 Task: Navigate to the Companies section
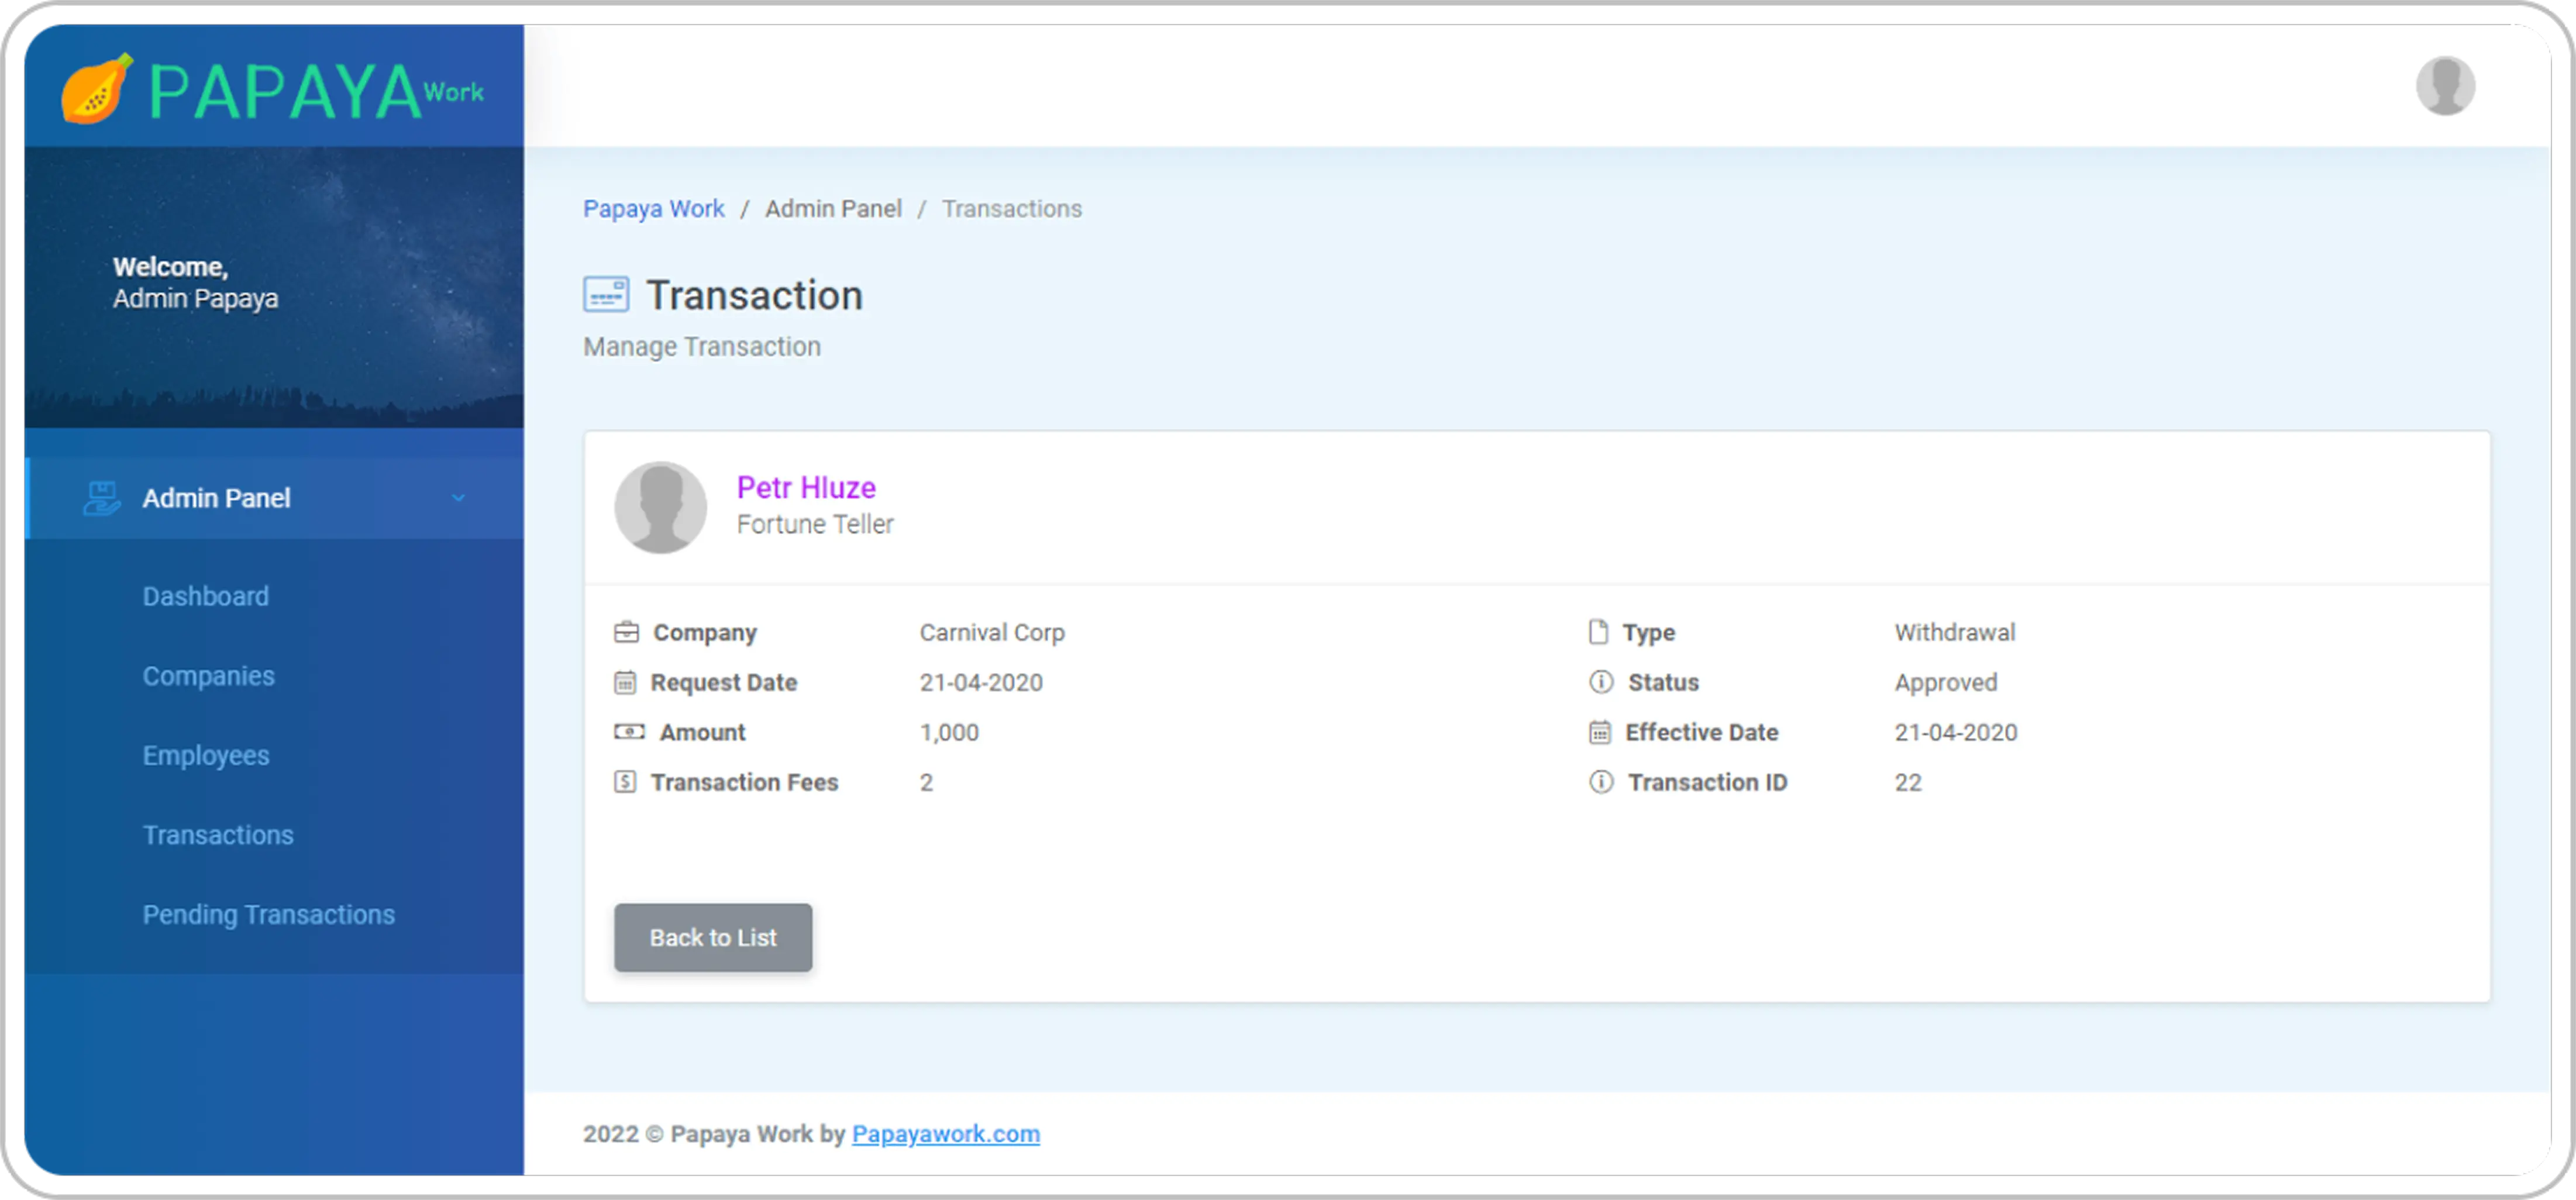pos(209,675)
